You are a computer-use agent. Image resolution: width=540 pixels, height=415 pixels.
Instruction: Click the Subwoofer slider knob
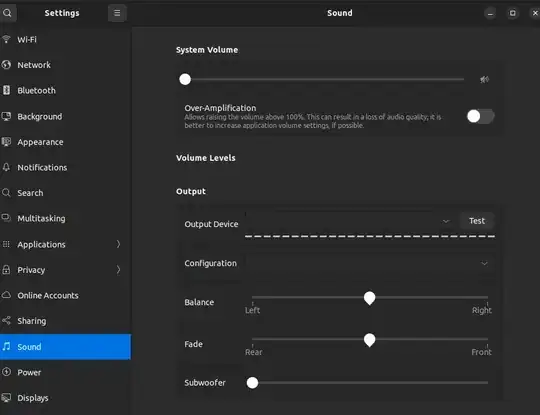click(252, 382)
